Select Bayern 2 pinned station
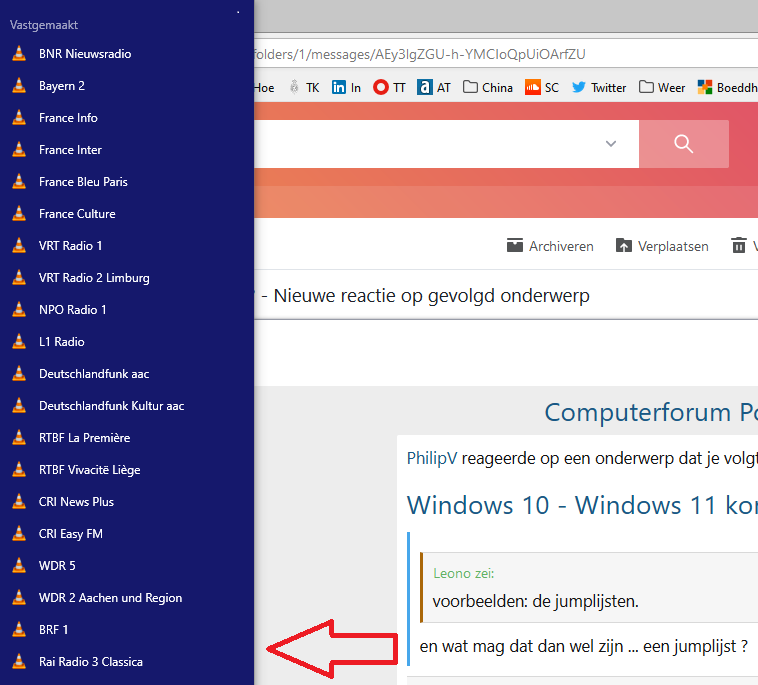 pyautogui.click(x=62, y=86)
